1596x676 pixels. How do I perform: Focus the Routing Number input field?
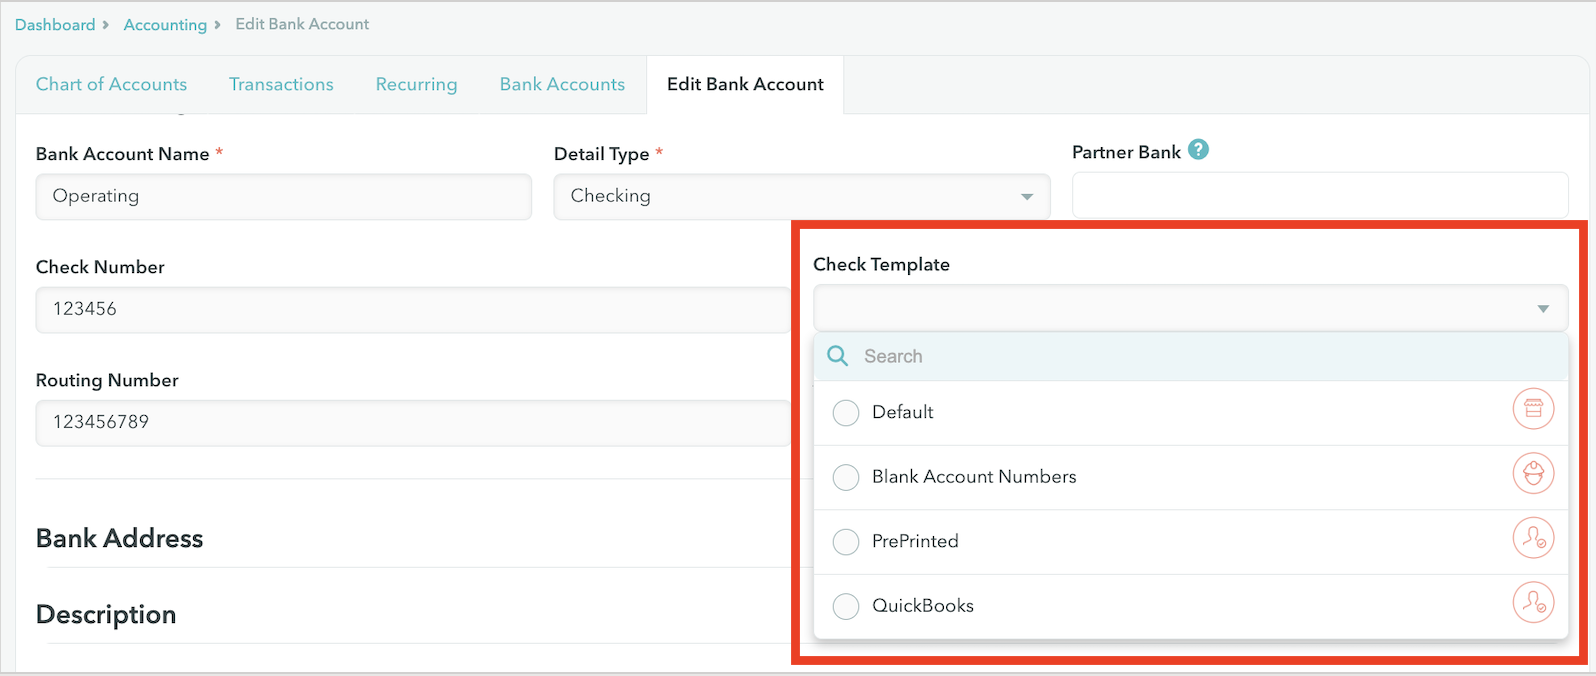tap(412, 423)
